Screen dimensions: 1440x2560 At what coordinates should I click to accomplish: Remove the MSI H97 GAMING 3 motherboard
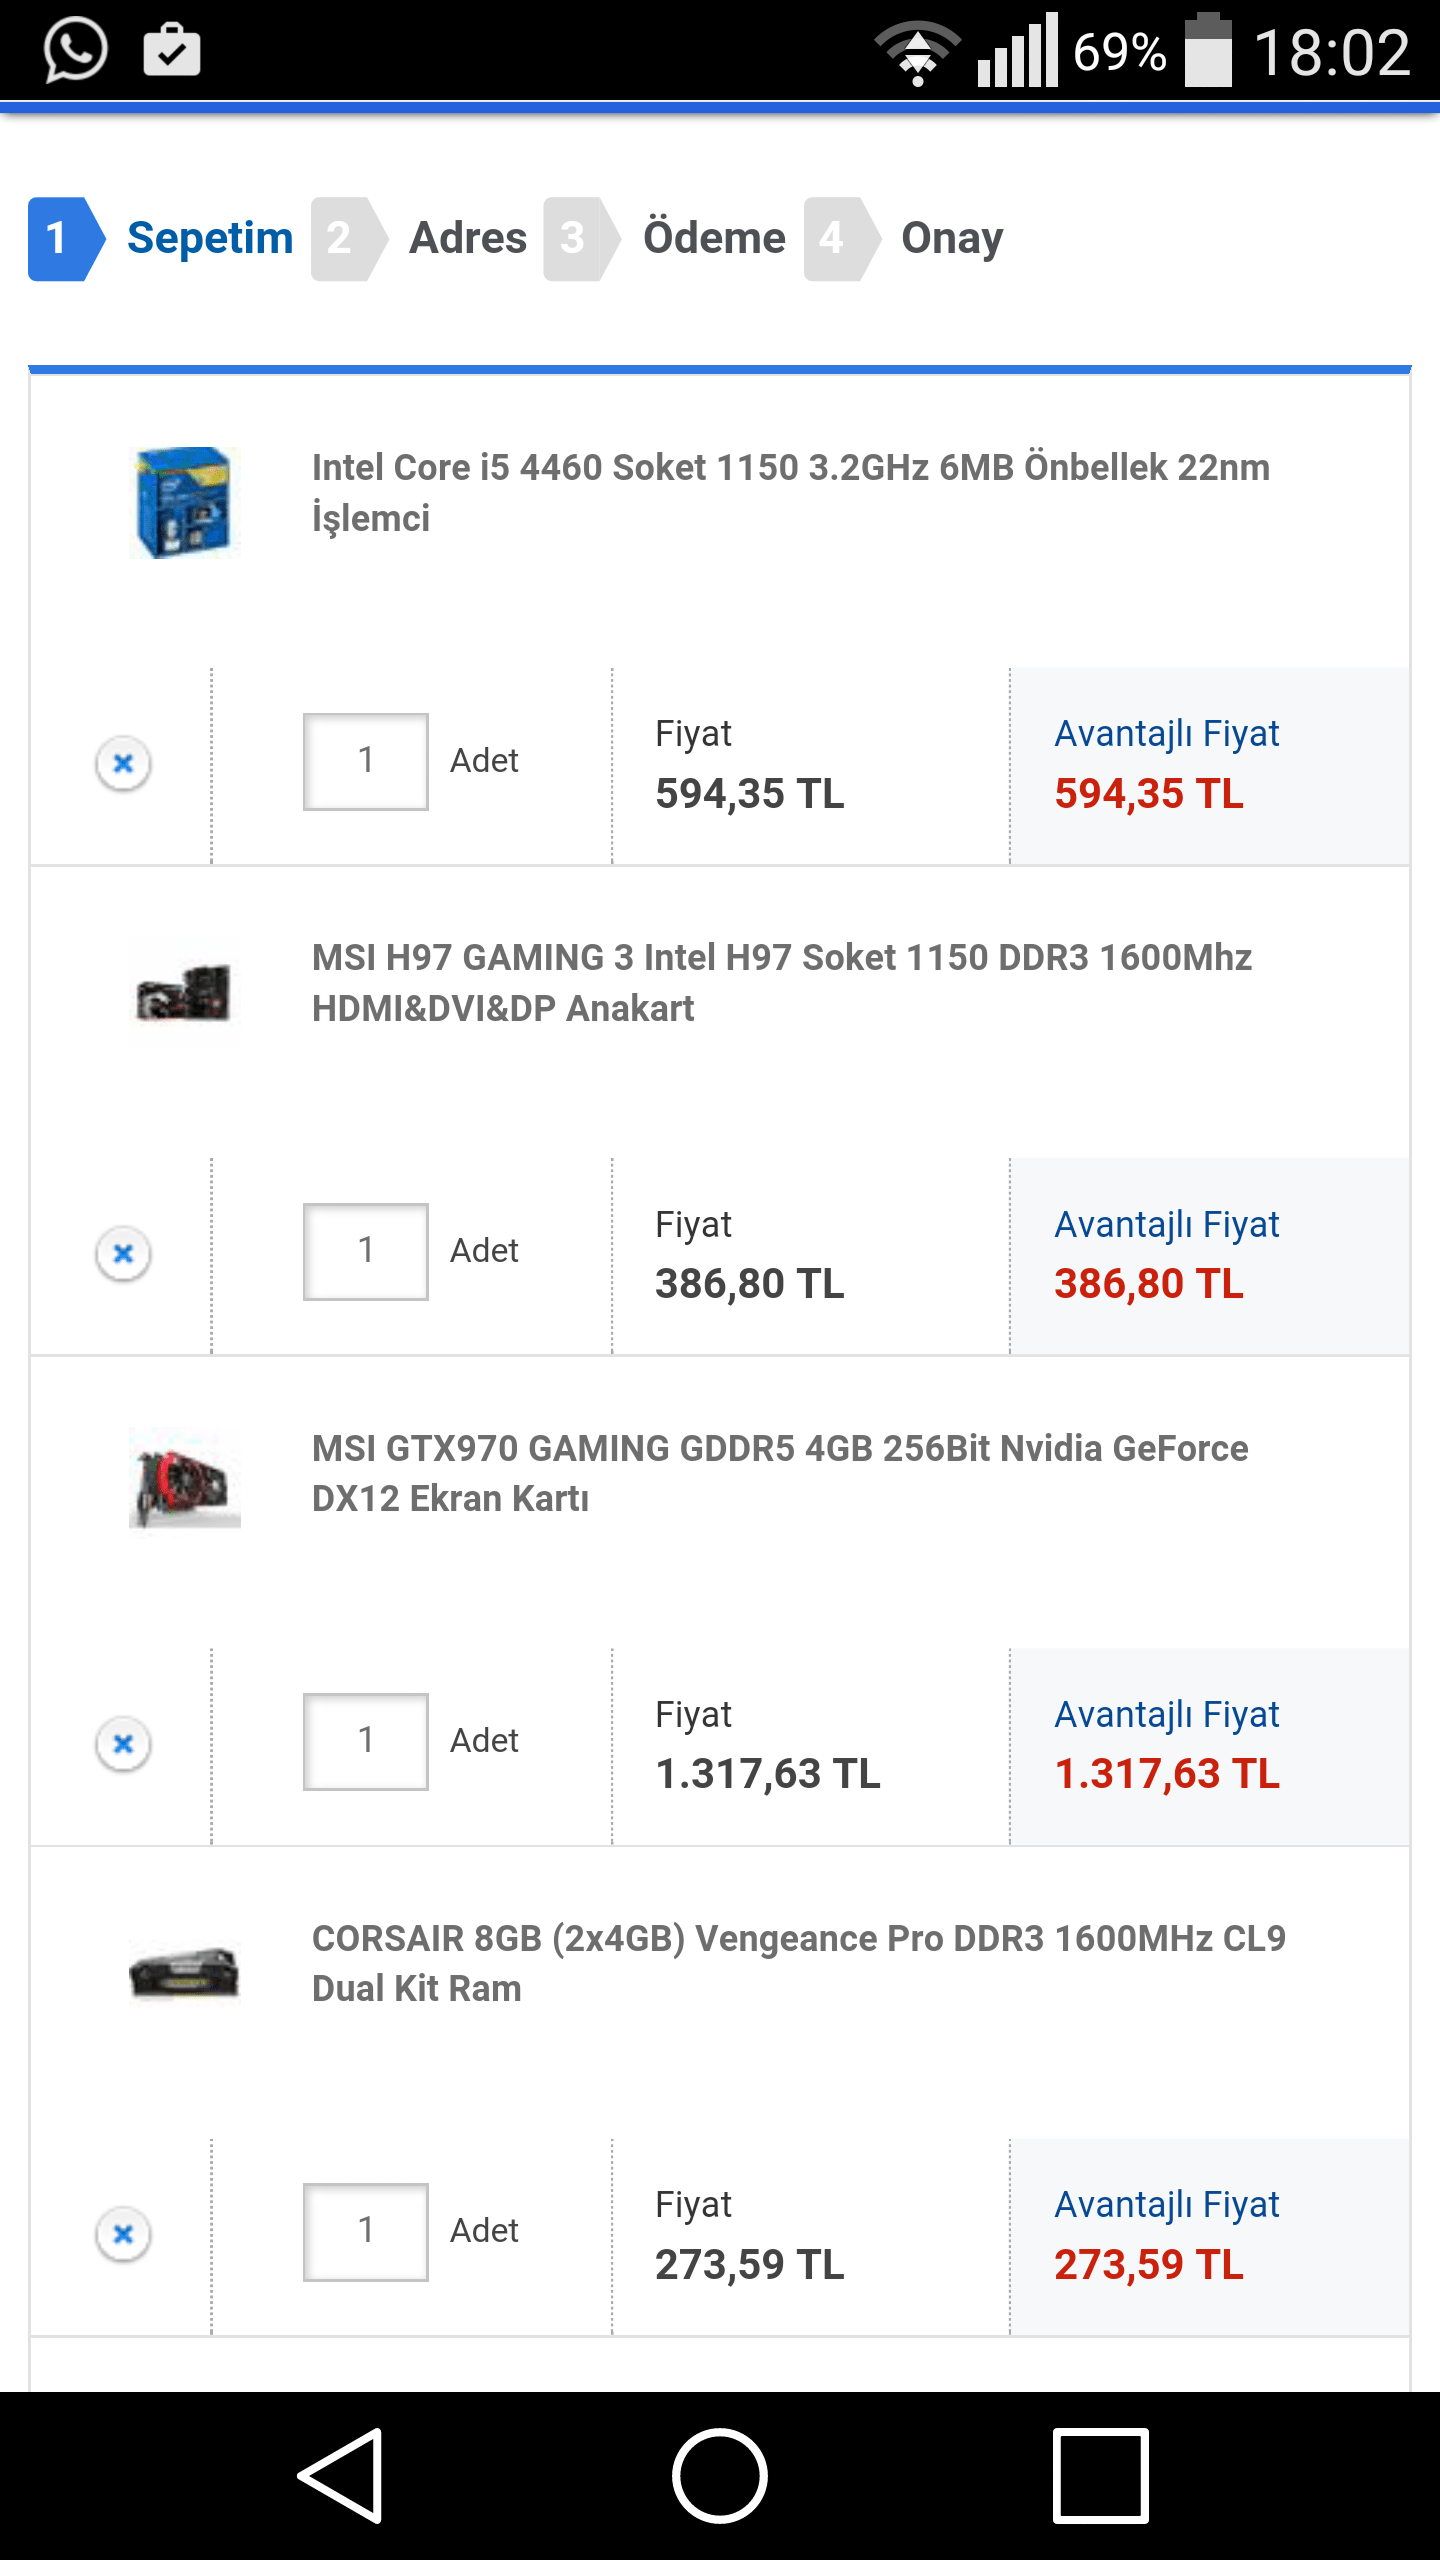123,1253
